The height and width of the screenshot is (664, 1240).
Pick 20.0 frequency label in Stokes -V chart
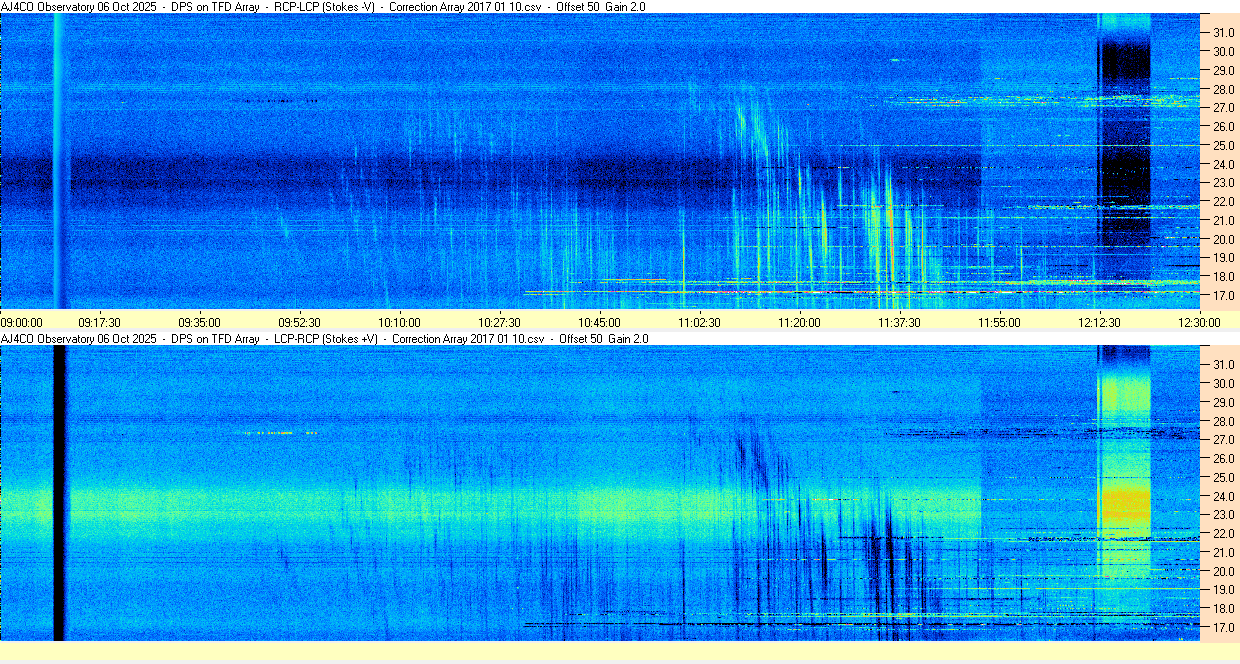coord(1224,239)
